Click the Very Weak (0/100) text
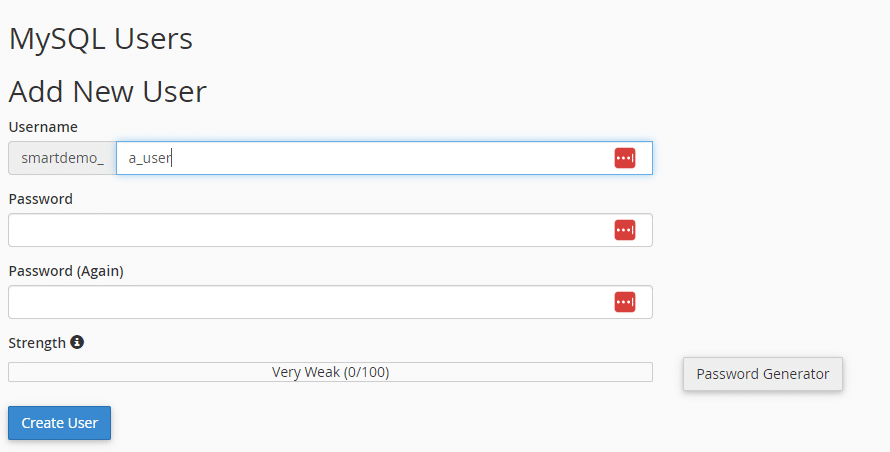 coord(330,372)
